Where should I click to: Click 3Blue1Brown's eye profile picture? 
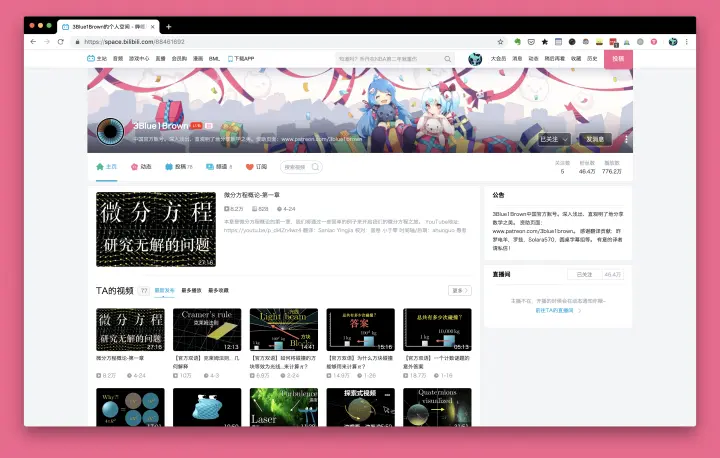point(111,131)
